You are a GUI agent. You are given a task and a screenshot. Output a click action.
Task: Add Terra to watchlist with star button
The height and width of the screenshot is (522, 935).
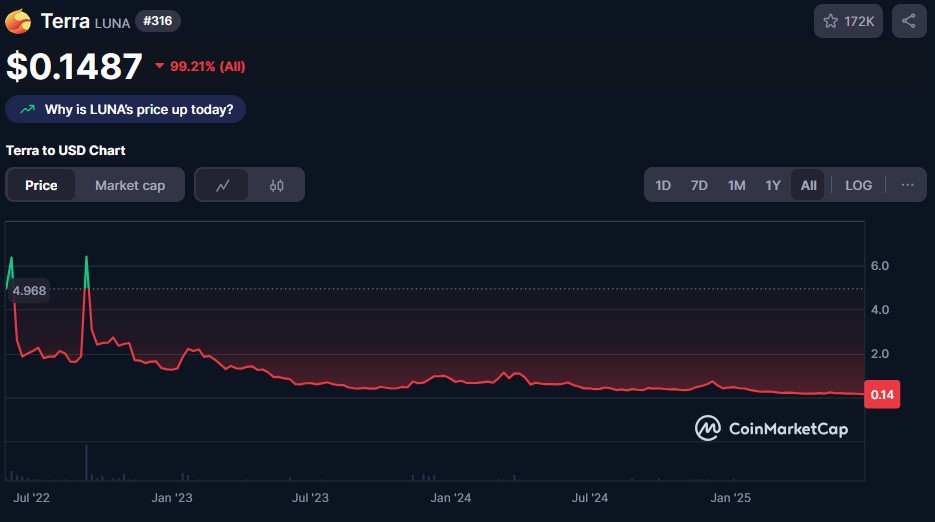[x=848, y=21]
